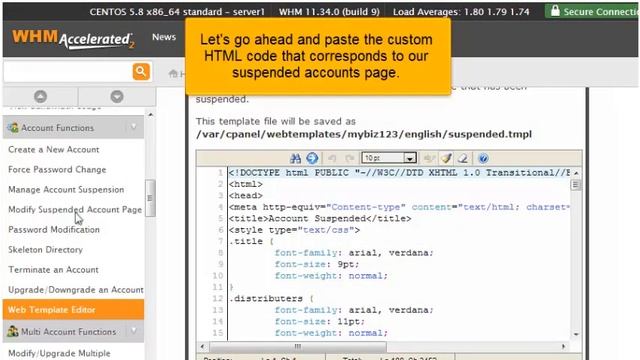Click the DOCTYPE line in code editor

pos(399,173)
